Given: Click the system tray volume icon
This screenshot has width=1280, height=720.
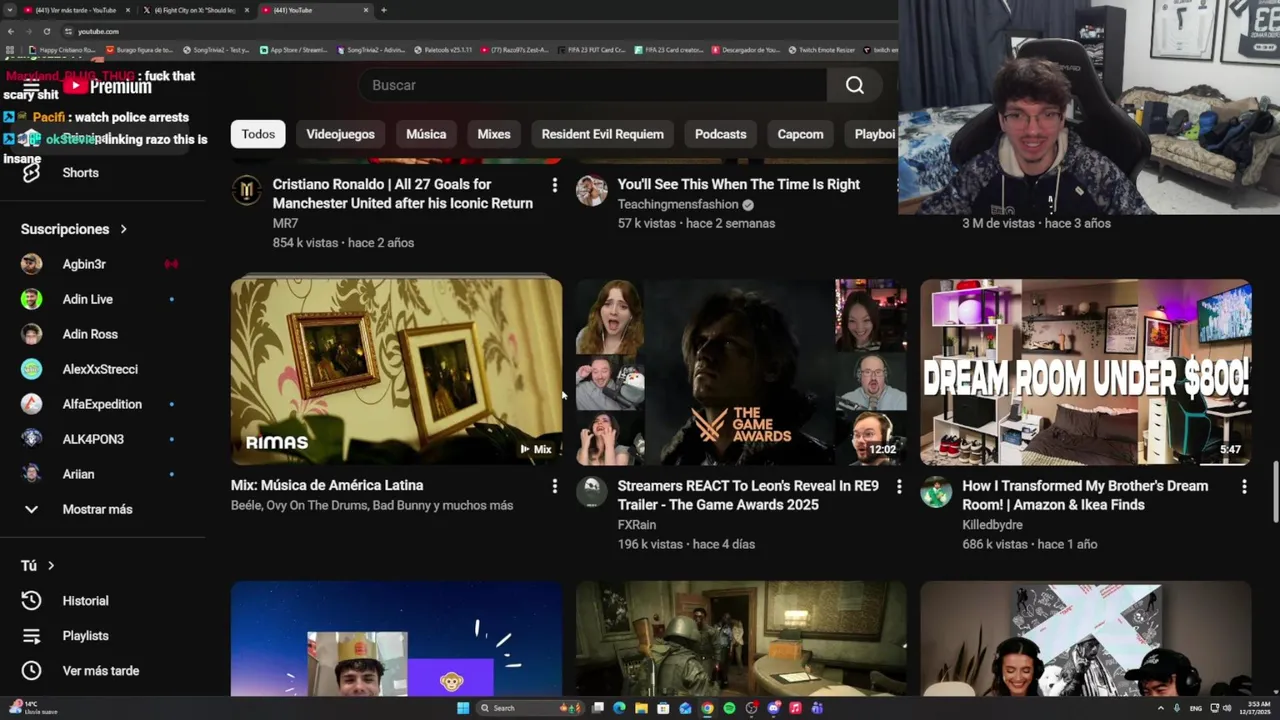Looking at the screenshot, I should tap(1227, 708).
